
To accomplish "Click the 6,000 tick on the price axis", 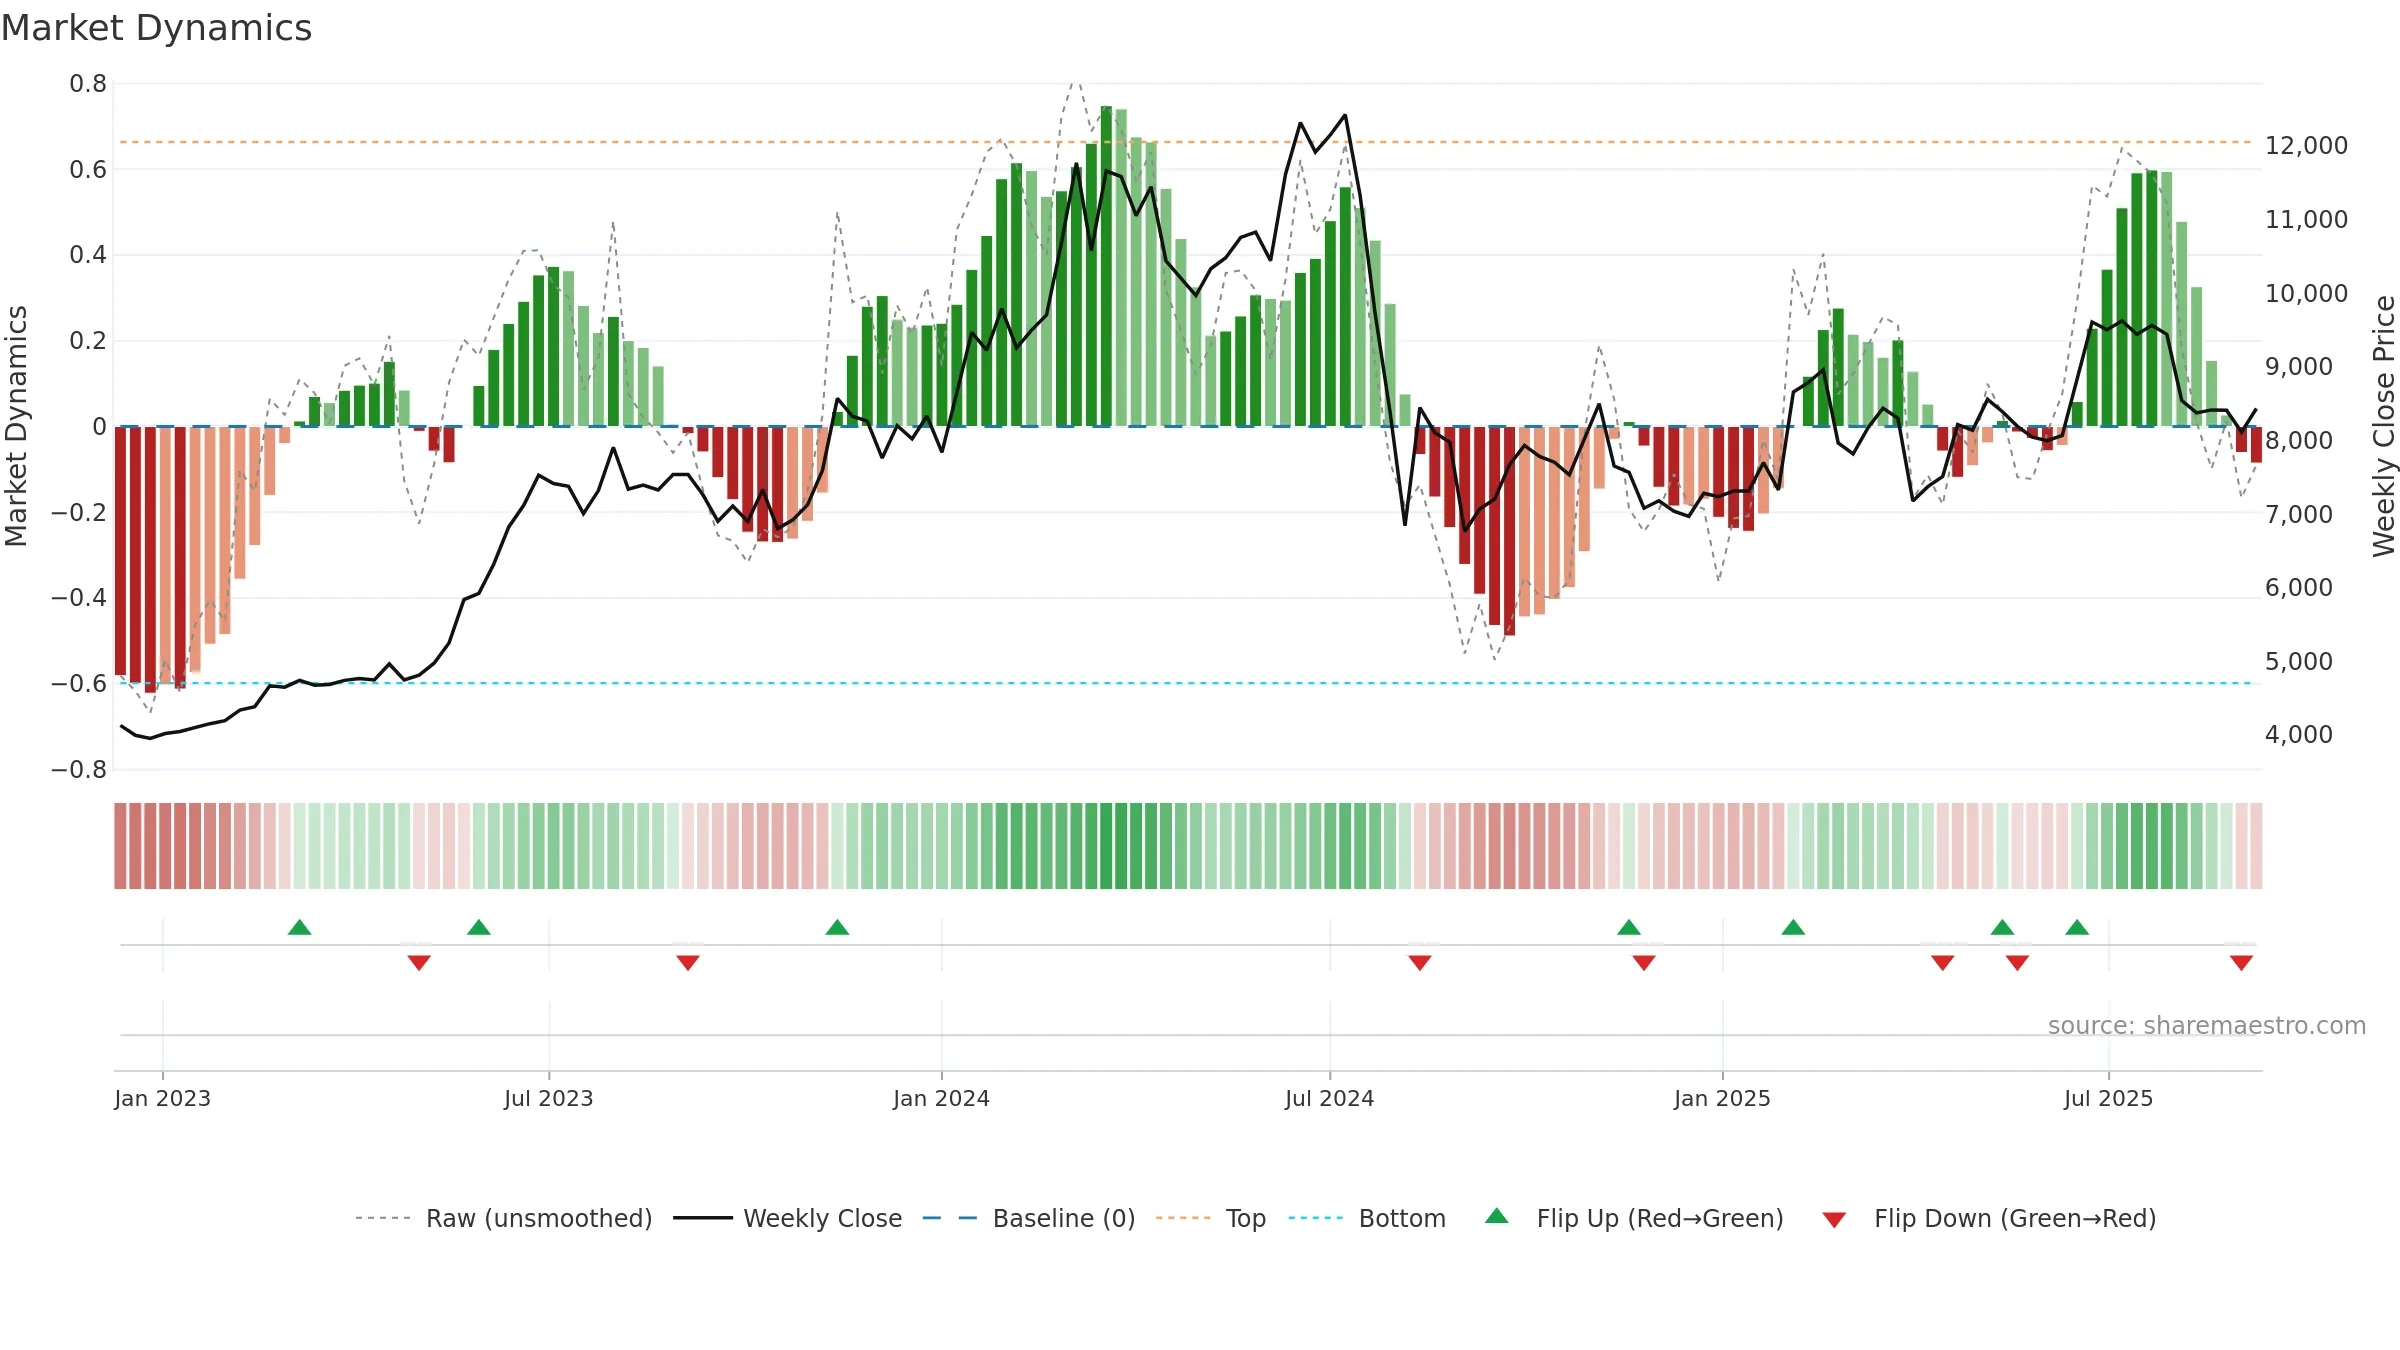I will coord(2299,588).
